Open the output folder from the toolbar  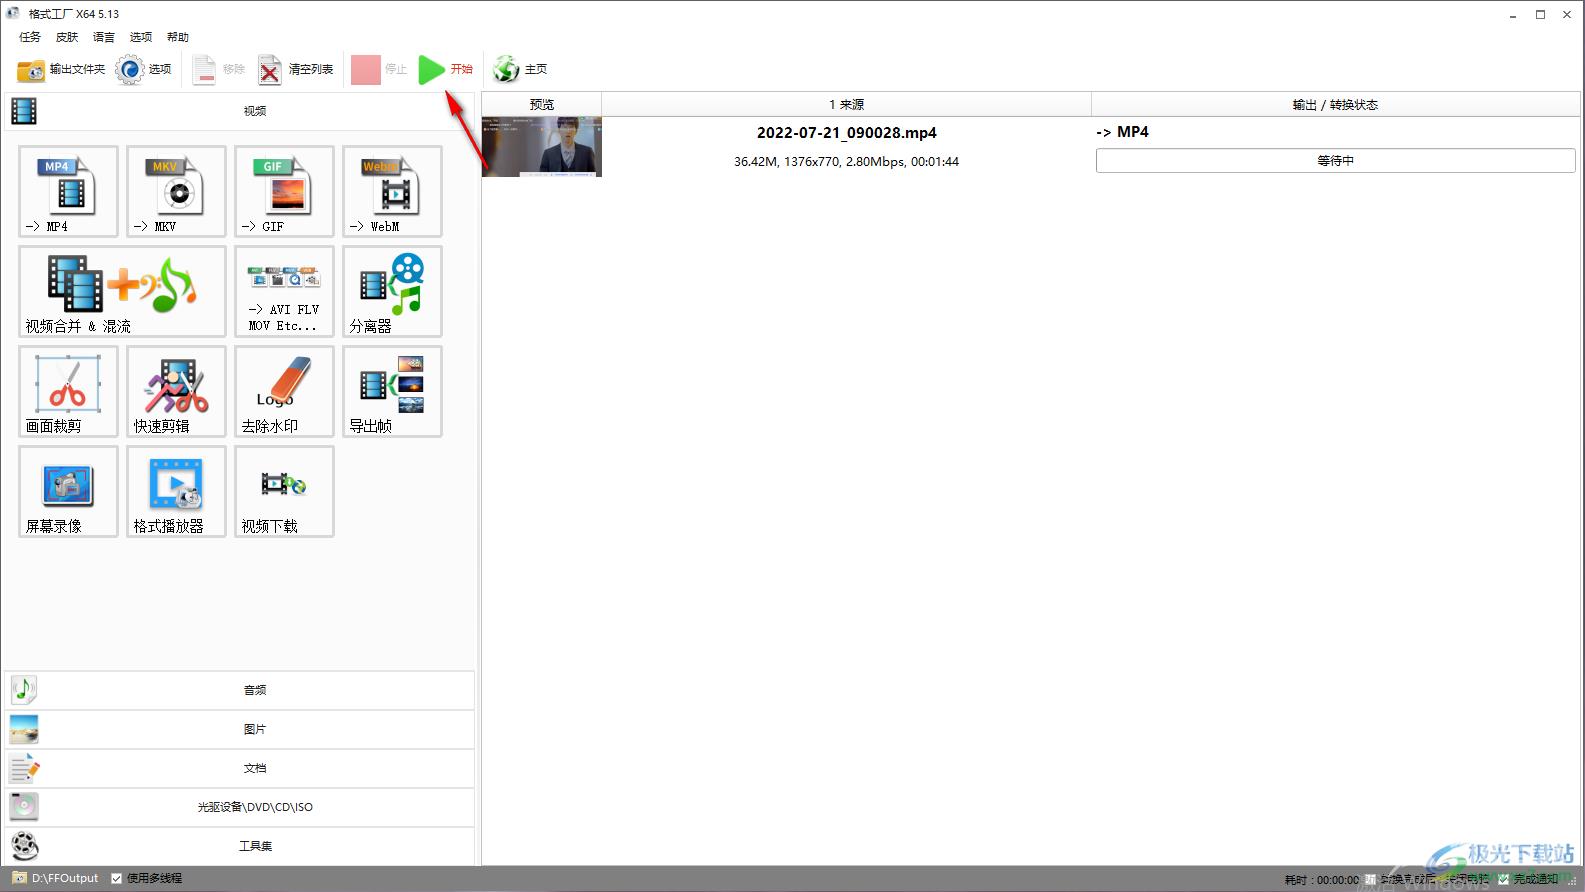pos(61,69)
